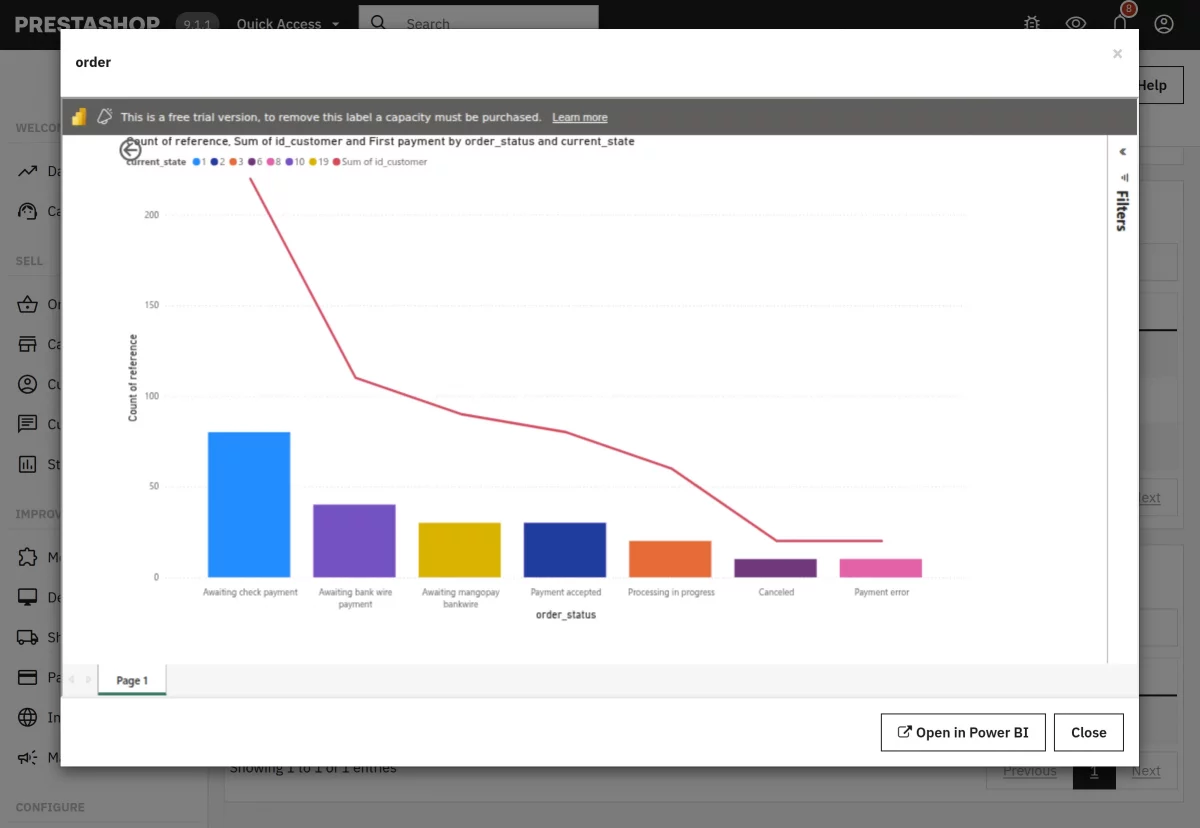This screenshot has height=828, width=1200.
Task: Click the 'order_status' axis title
Action: (566, 615)
